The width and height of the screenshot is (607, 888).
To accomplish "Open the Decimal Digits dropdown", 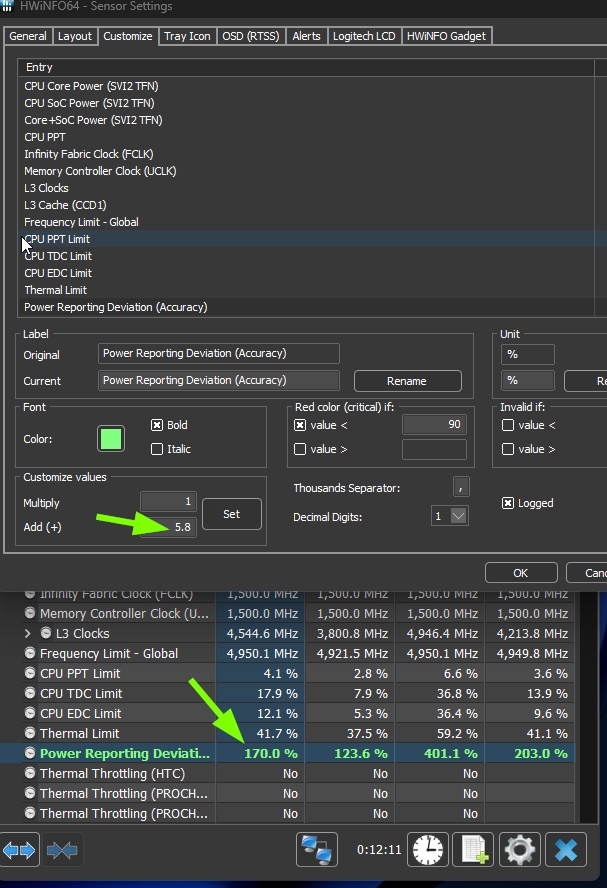I will (459, 516).
